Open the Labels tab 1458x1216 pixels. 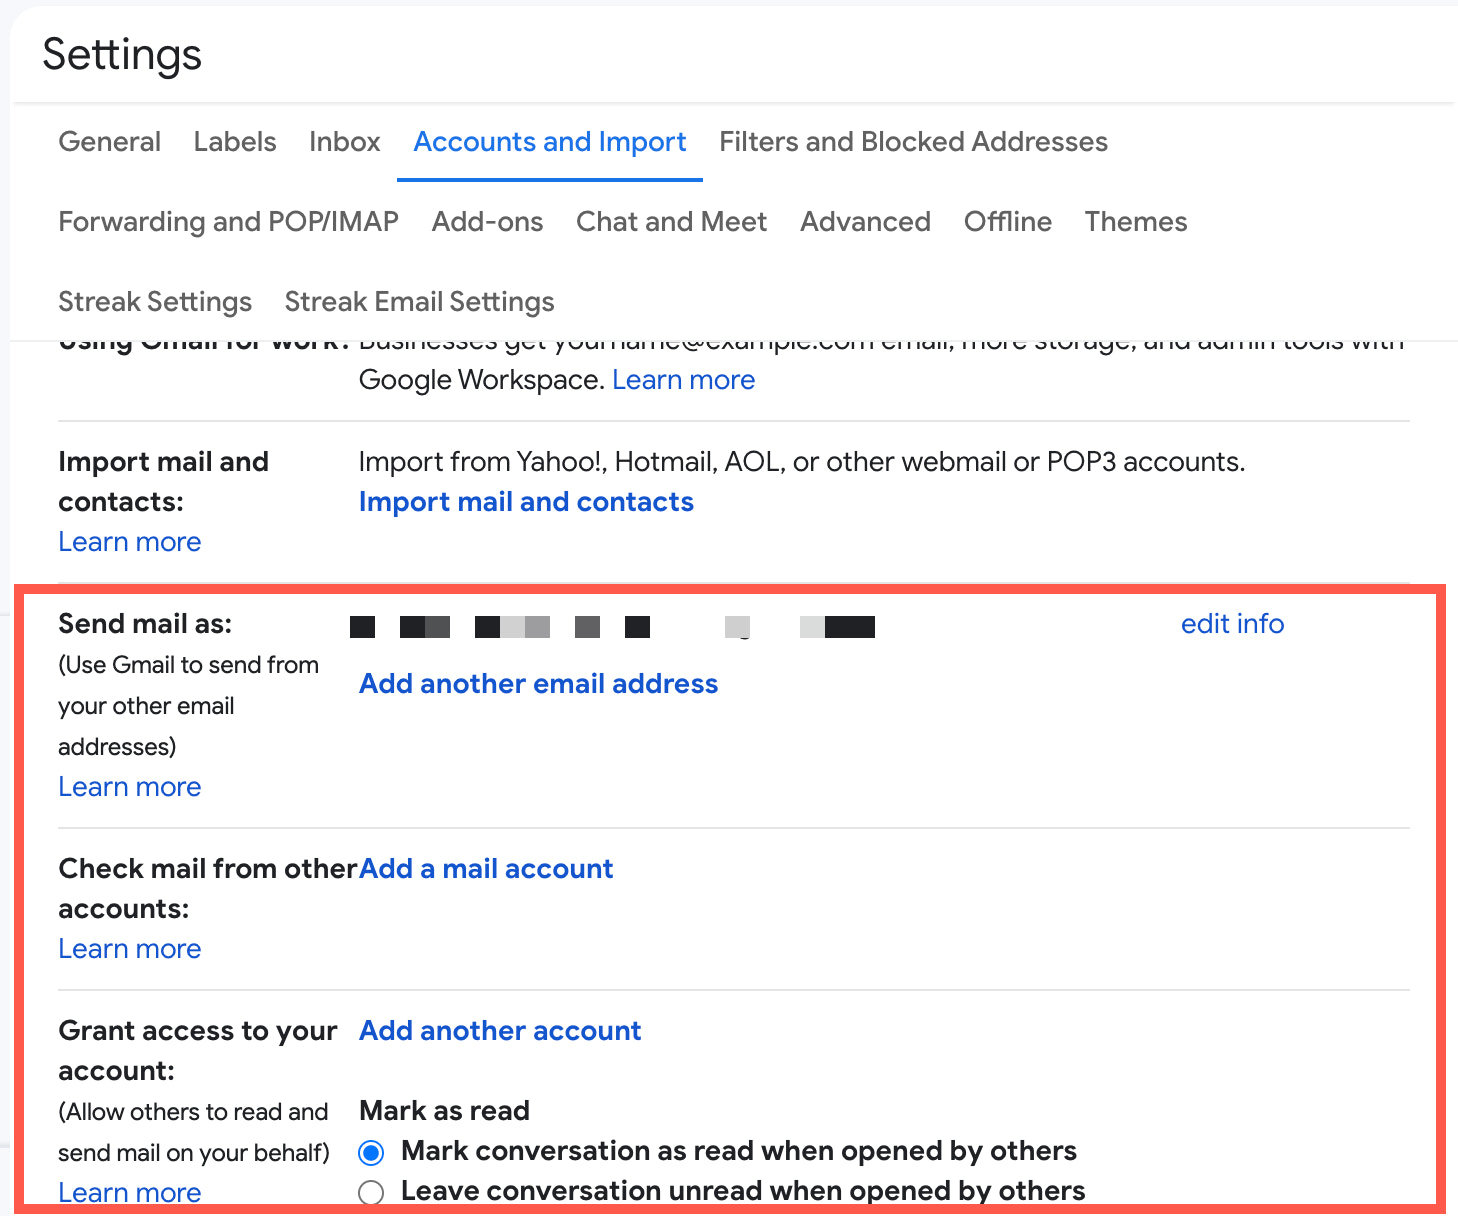pyautogui.click(x=234, y=142)
